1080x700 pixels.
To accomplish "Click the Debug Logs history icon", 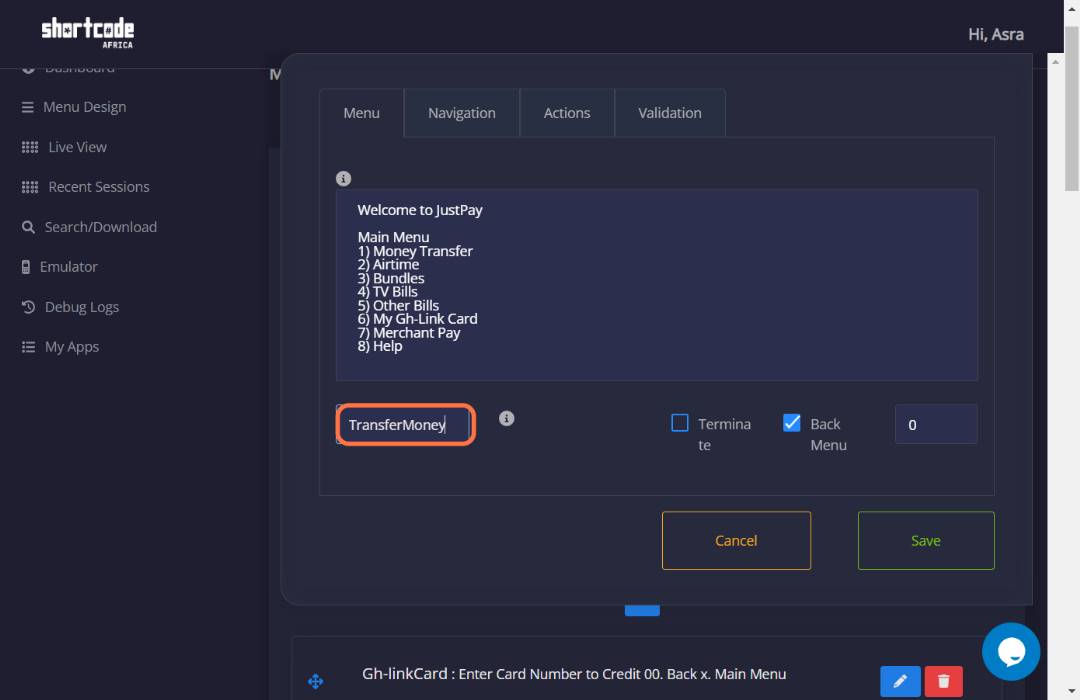I will 28,307.
